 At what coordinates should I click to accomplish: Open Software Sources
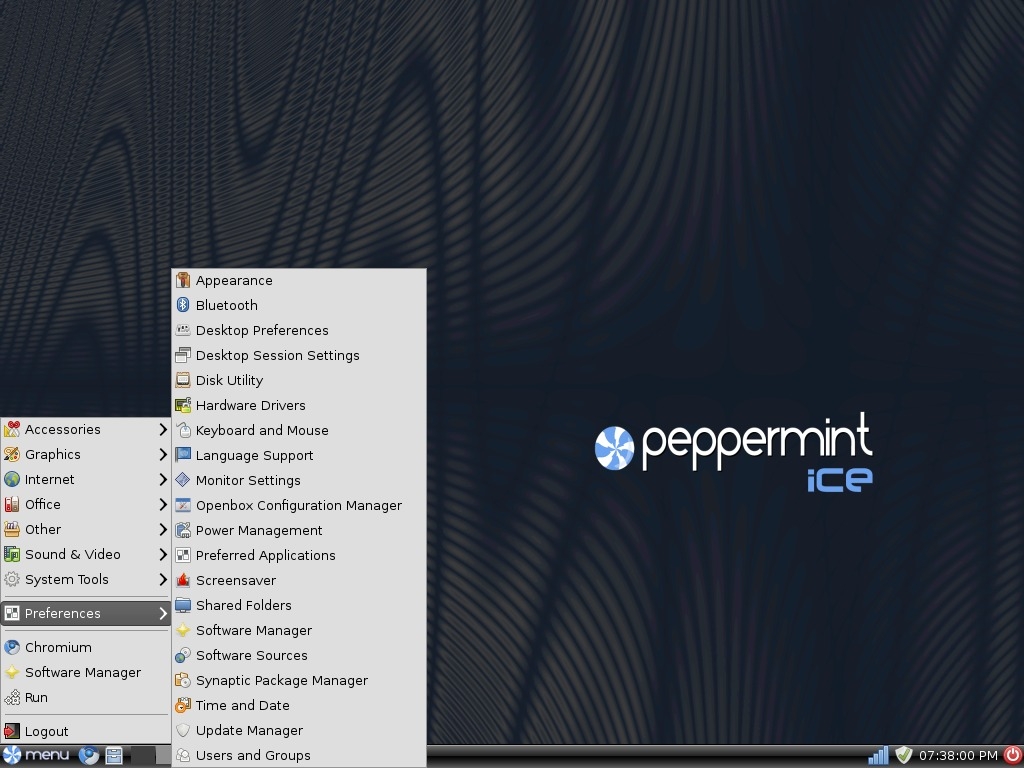coord(299,655)
